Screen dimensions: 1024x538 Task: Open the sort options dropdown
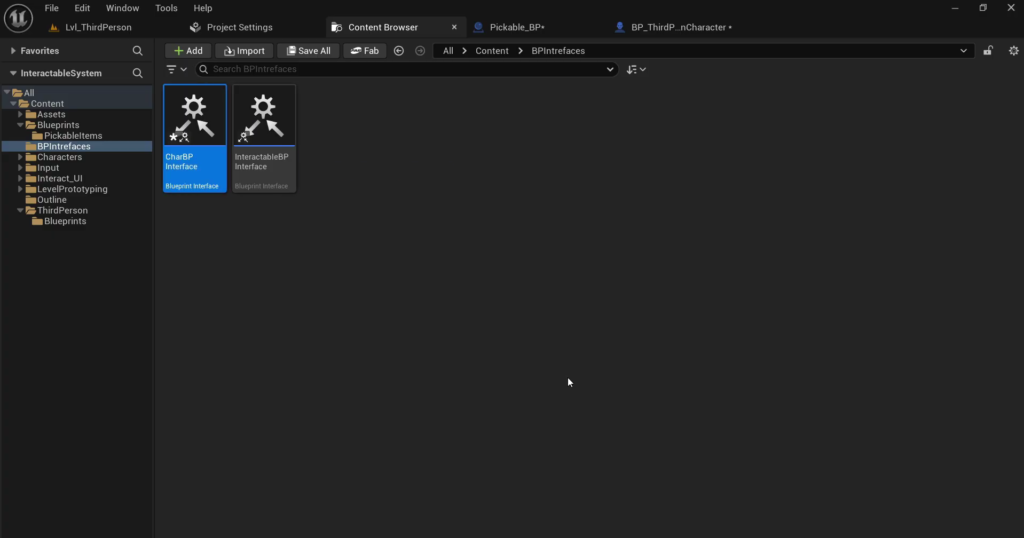point(636,69)
